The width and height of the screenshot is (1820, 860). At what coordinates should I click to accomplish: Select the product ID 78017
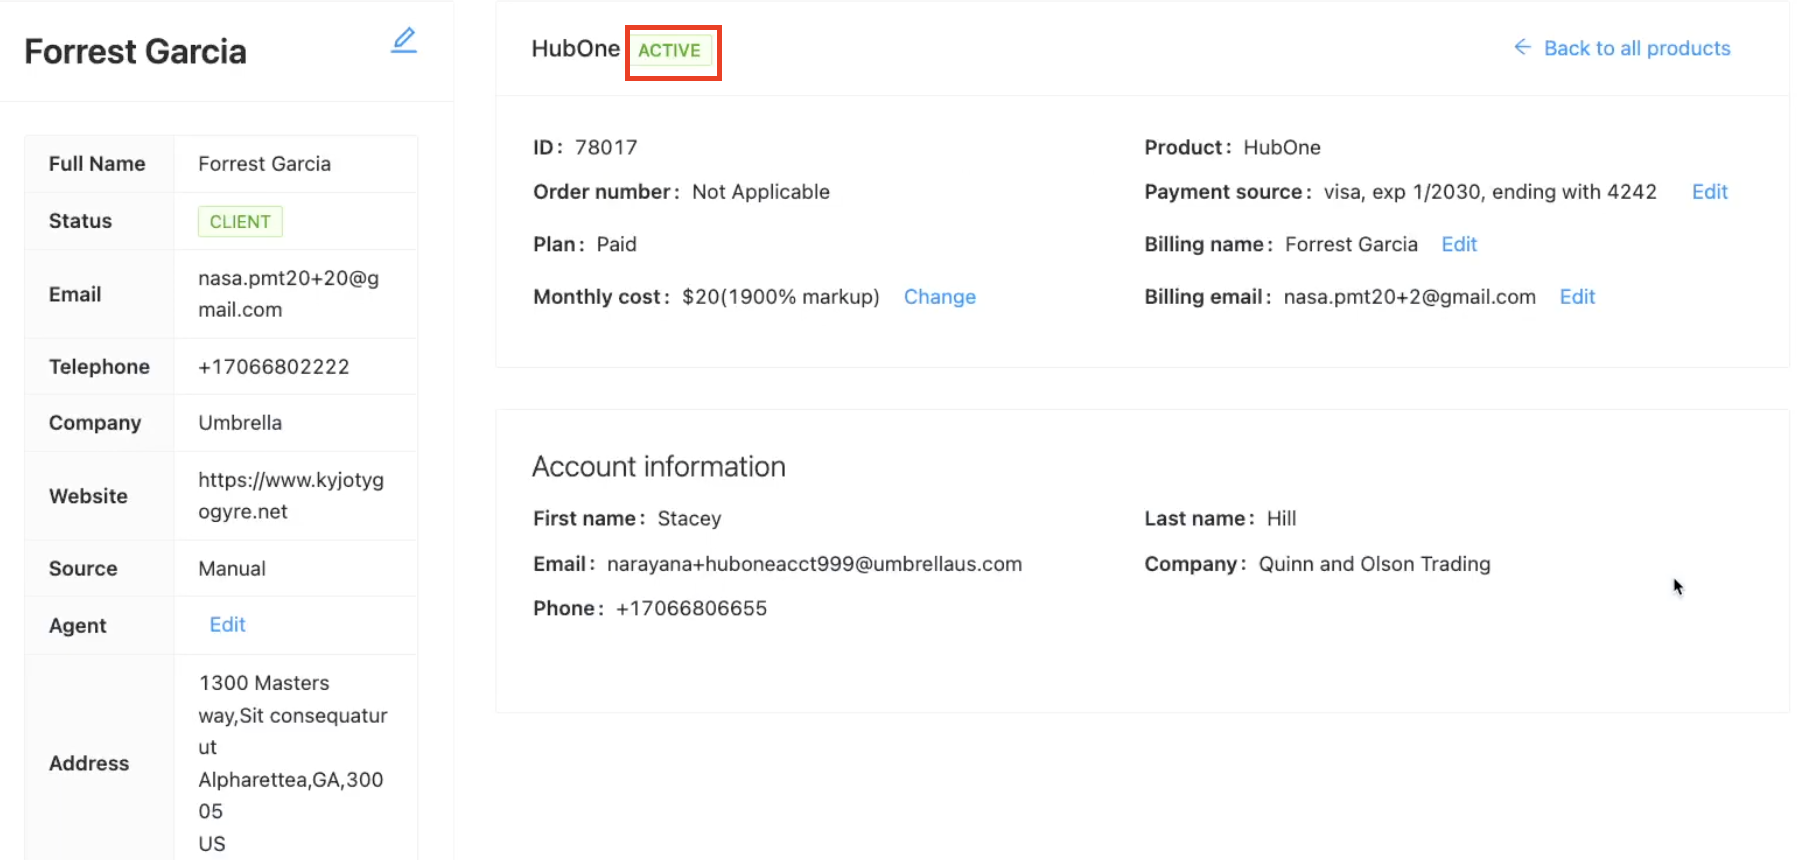[x=606, y=147]
